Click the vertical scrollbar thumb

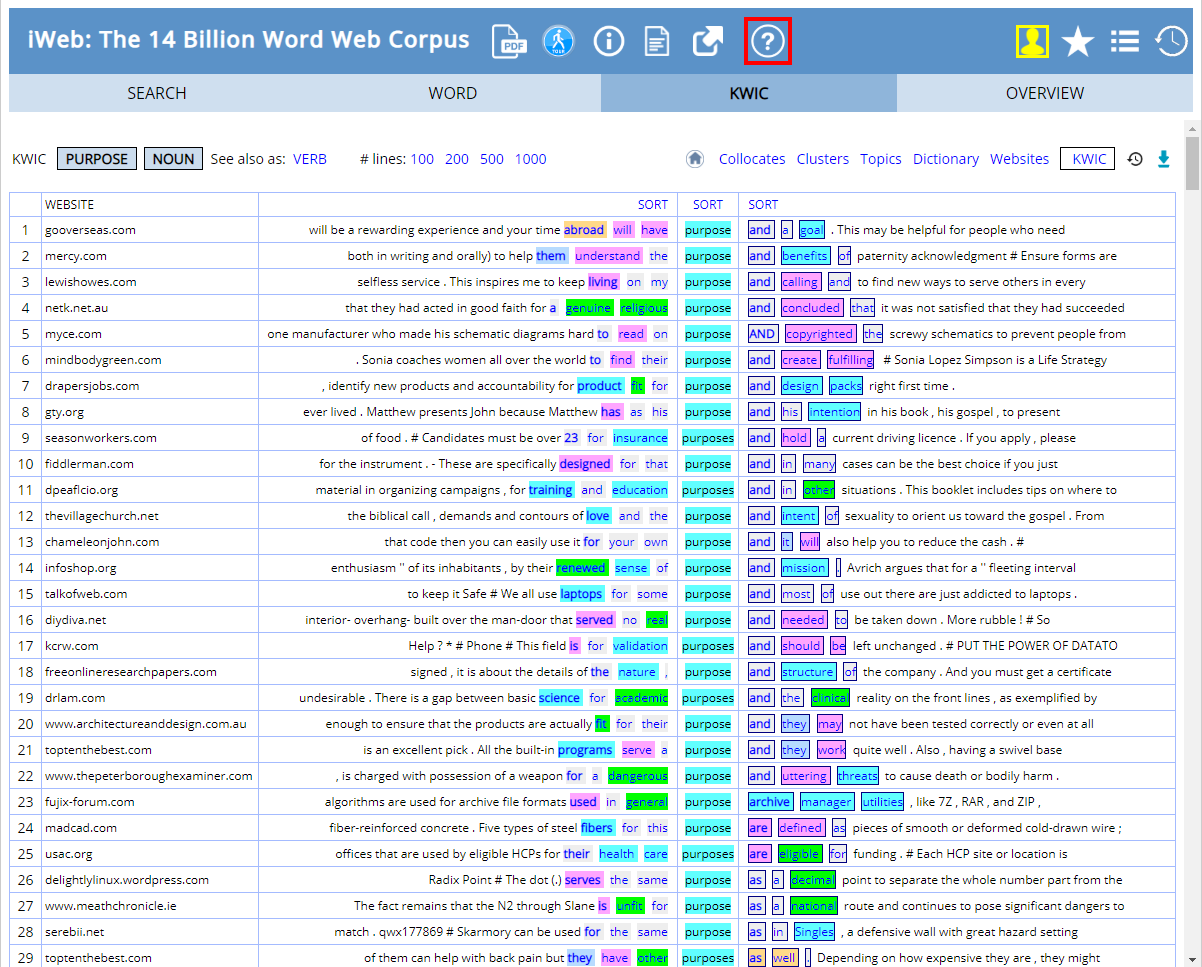[1192, 164]
